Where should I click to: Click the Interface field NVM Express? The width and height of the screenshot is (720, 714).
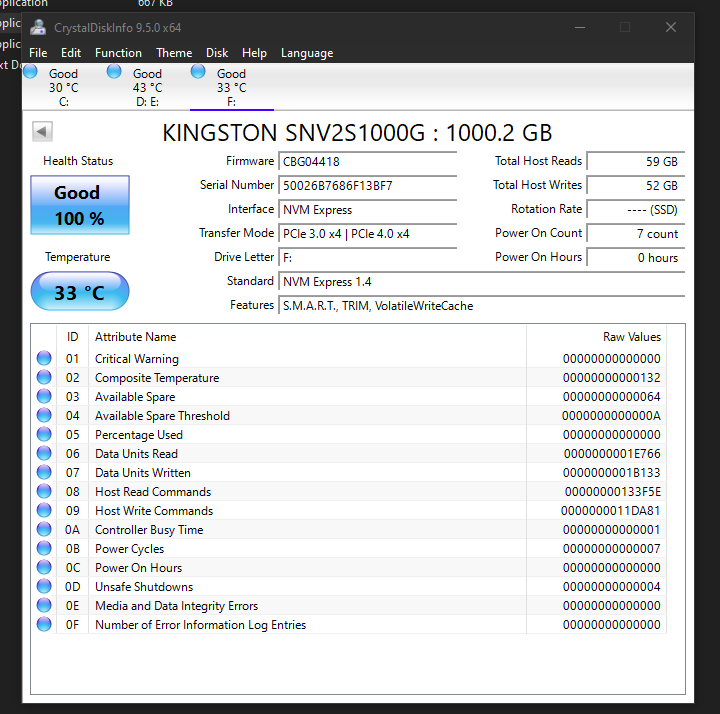click(x=367, y=210)
